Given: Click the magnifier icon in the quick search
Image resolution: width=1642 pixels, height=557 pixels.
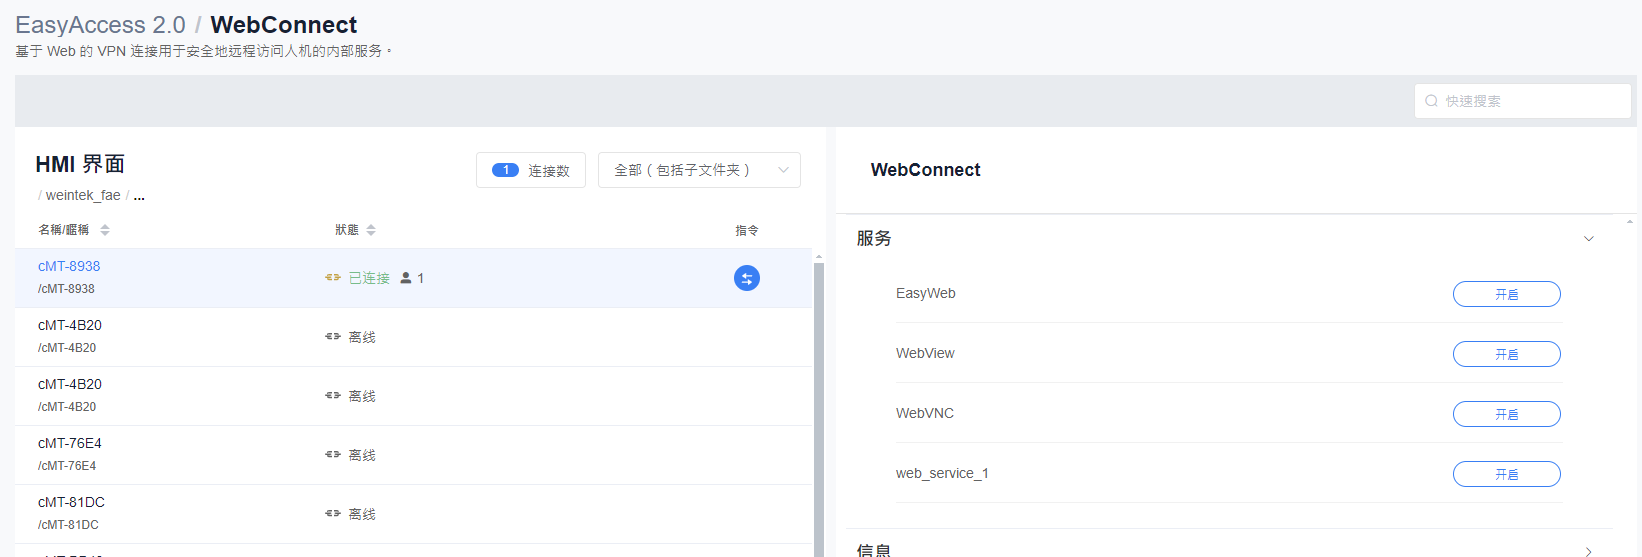Looking at the screenshot, I should tap(1432, 101).
